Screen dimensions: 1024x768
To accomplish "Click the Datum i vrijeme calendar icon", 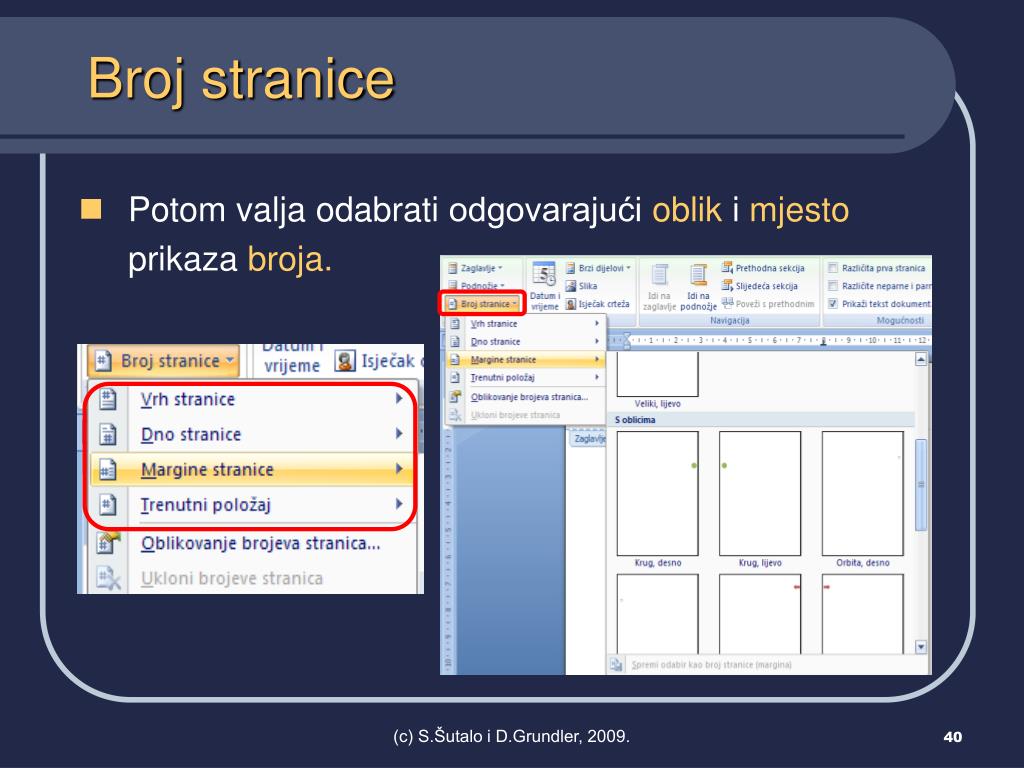I will coord(543,274).
